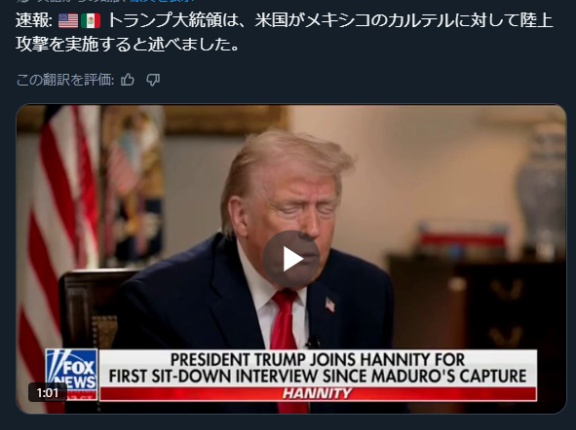The image size is (576, 430).
Task: Click the flag lapel pin on the suit
Action: [x=330, y=305]
